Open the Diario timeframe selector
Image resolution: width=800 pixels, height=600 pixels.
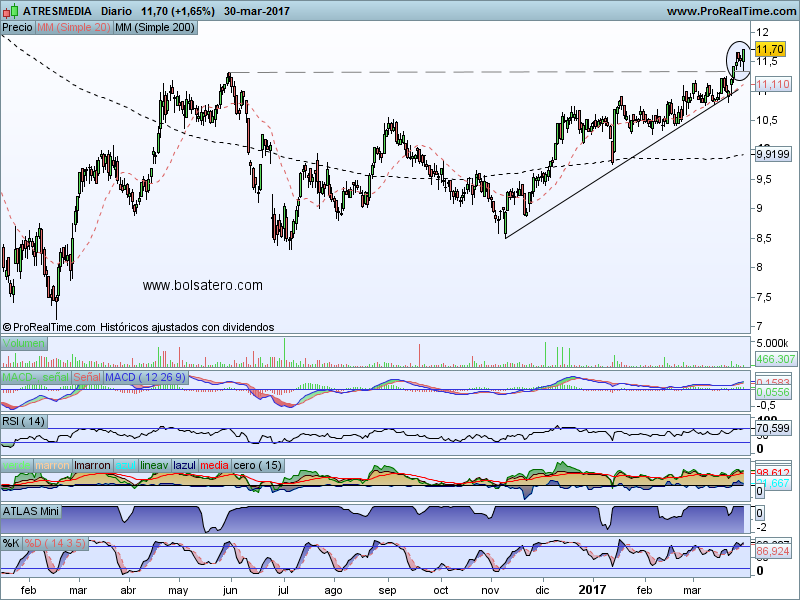[x=115, y=11]
